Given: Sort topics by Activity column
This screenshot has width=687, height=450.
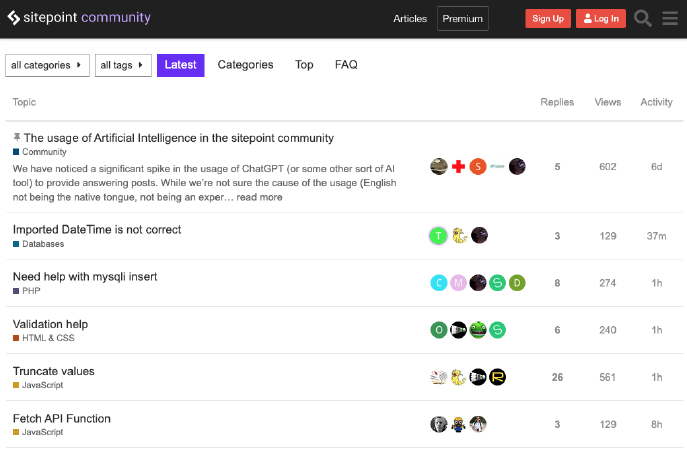Looking at the screenshot, I should (656, 102).
